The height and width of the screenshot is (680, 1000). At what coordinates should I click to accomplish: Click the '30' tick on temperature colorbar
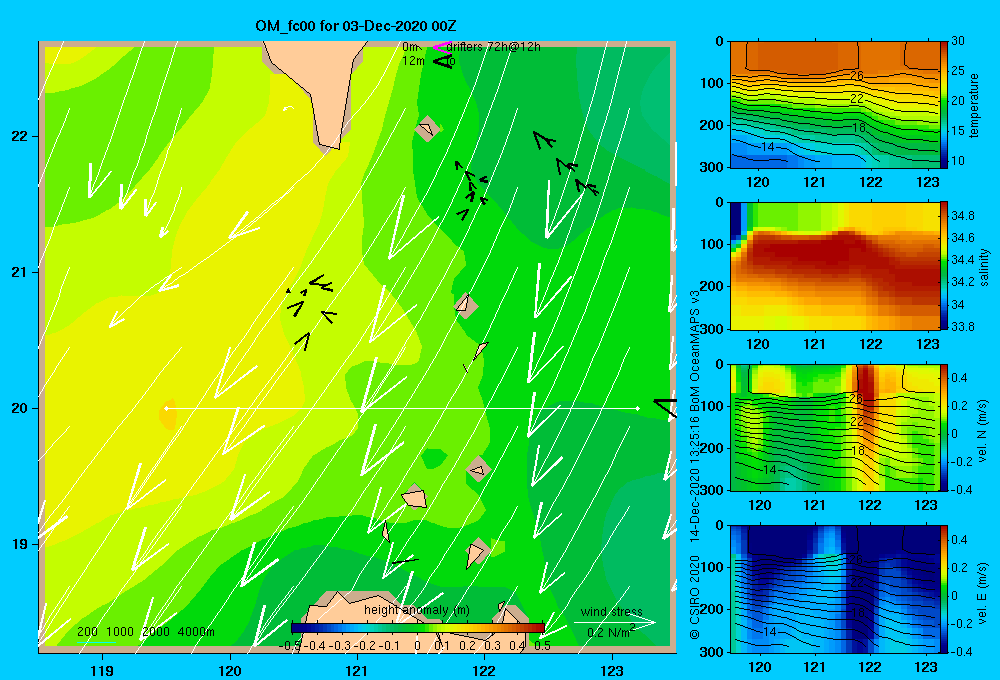[957, 40]
